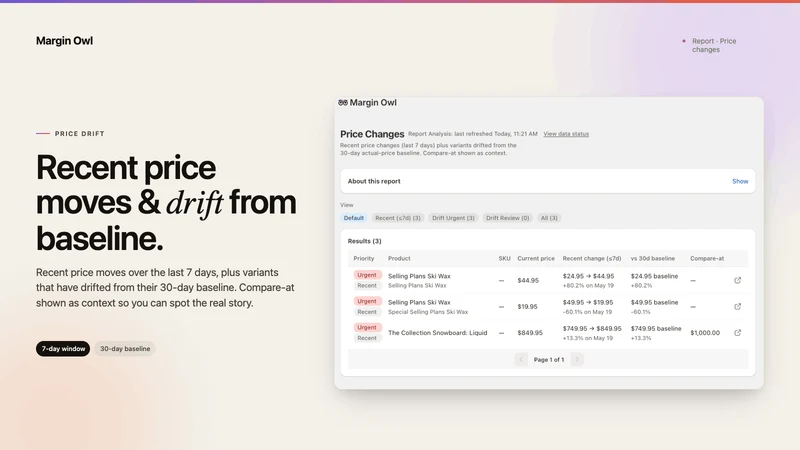Go to next results page arrow
Viewport: 800px width, 450px height.
point(577,360)
